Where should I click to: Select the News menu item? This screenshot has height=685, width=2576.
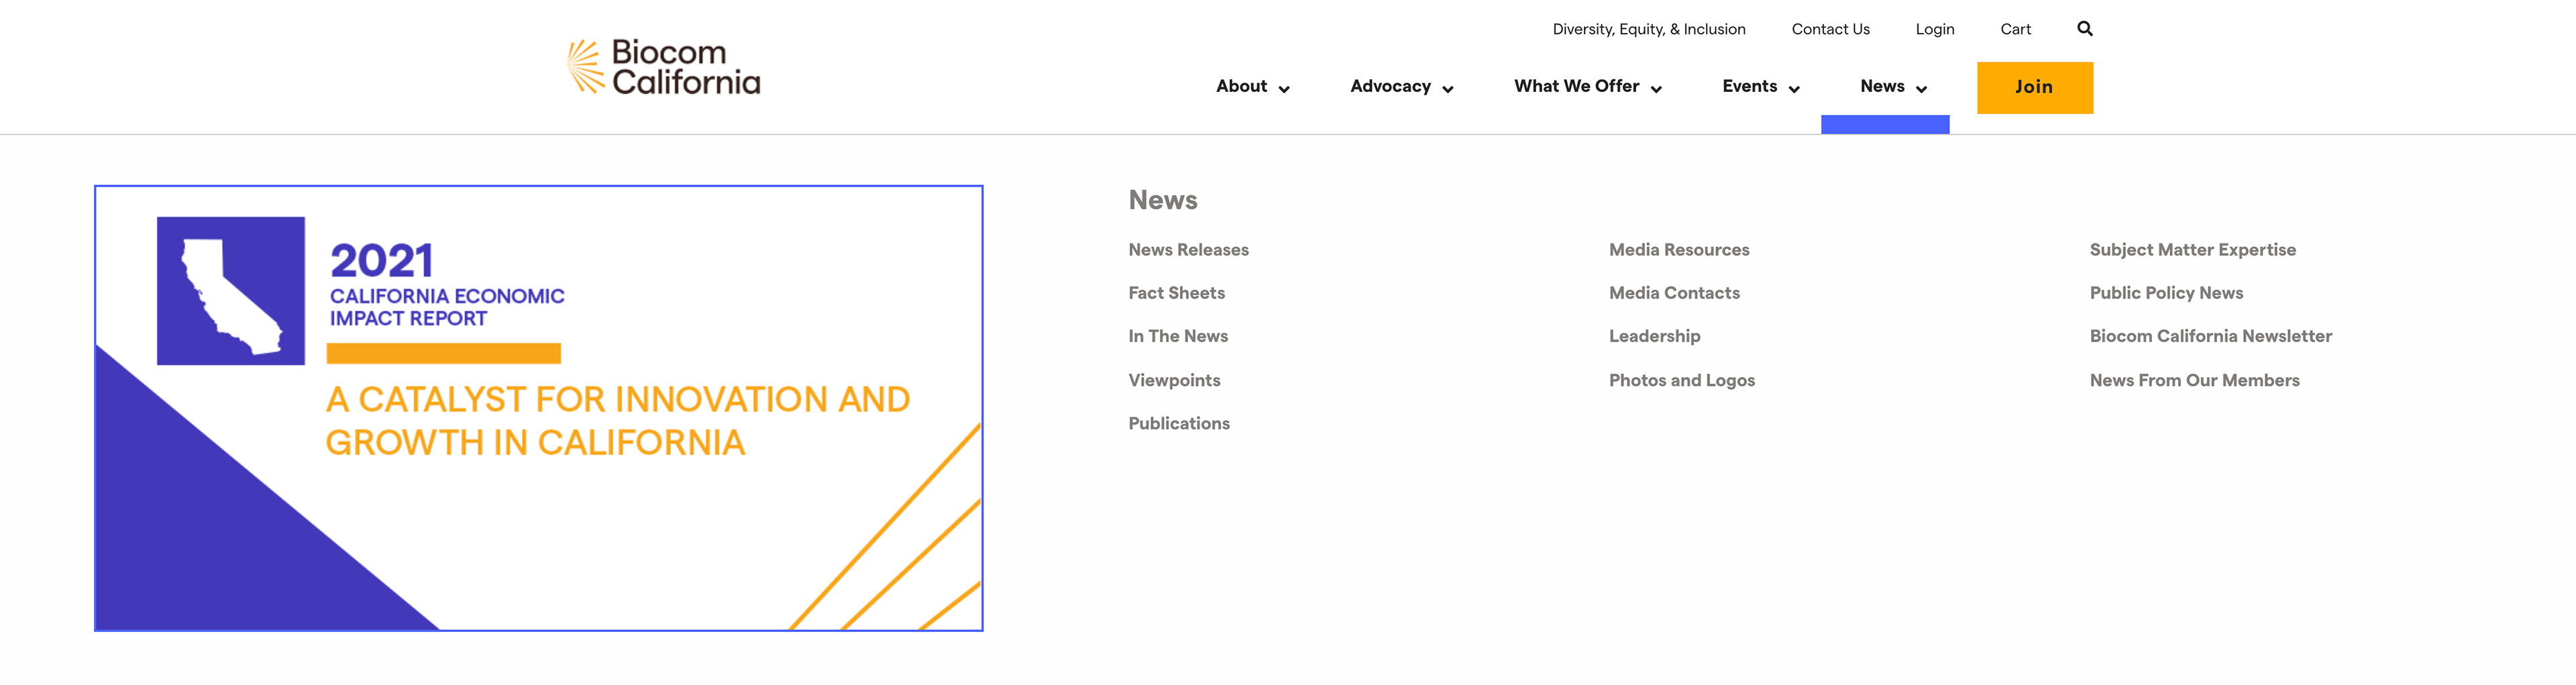(1882, 86)
